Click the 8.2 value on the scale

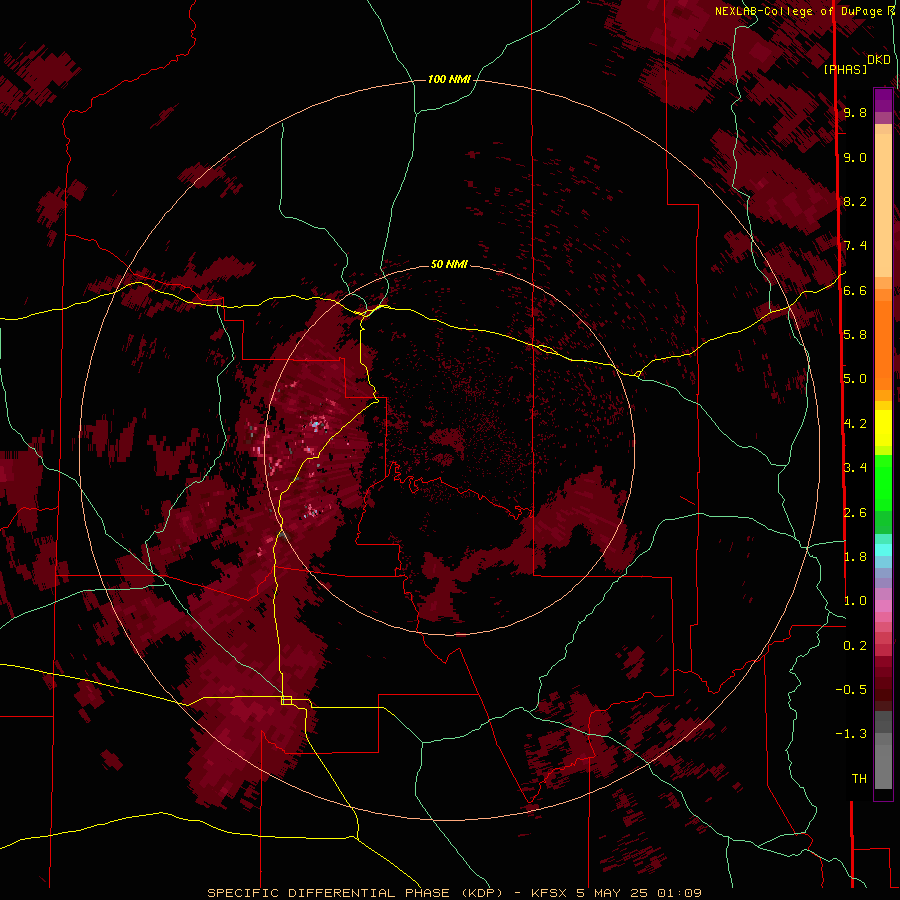[x=855, y=201]
